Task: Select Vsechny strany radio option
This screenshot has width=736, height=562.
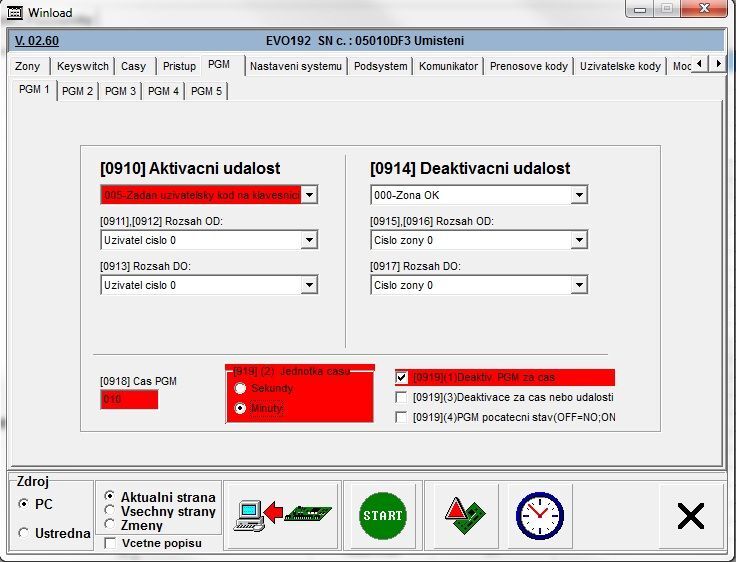Action: tap(110, 509)
